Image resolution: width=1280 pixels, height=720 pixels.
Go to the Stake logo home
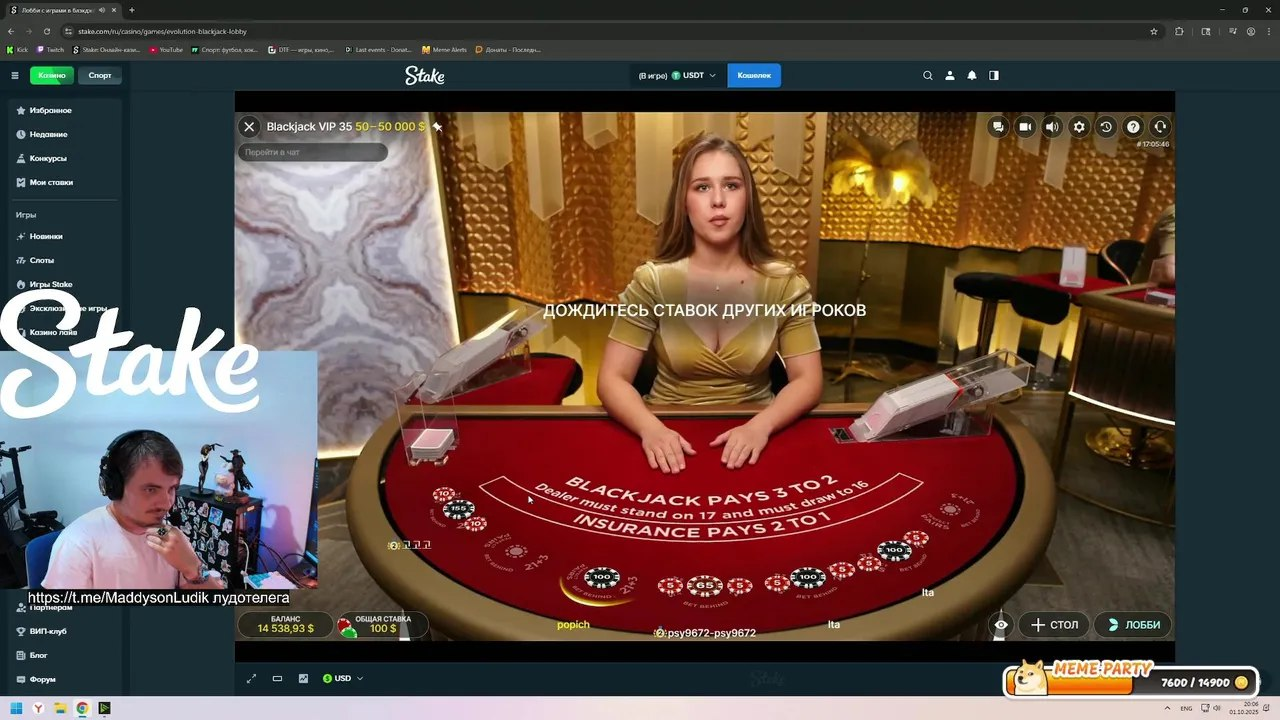[425, 75]
